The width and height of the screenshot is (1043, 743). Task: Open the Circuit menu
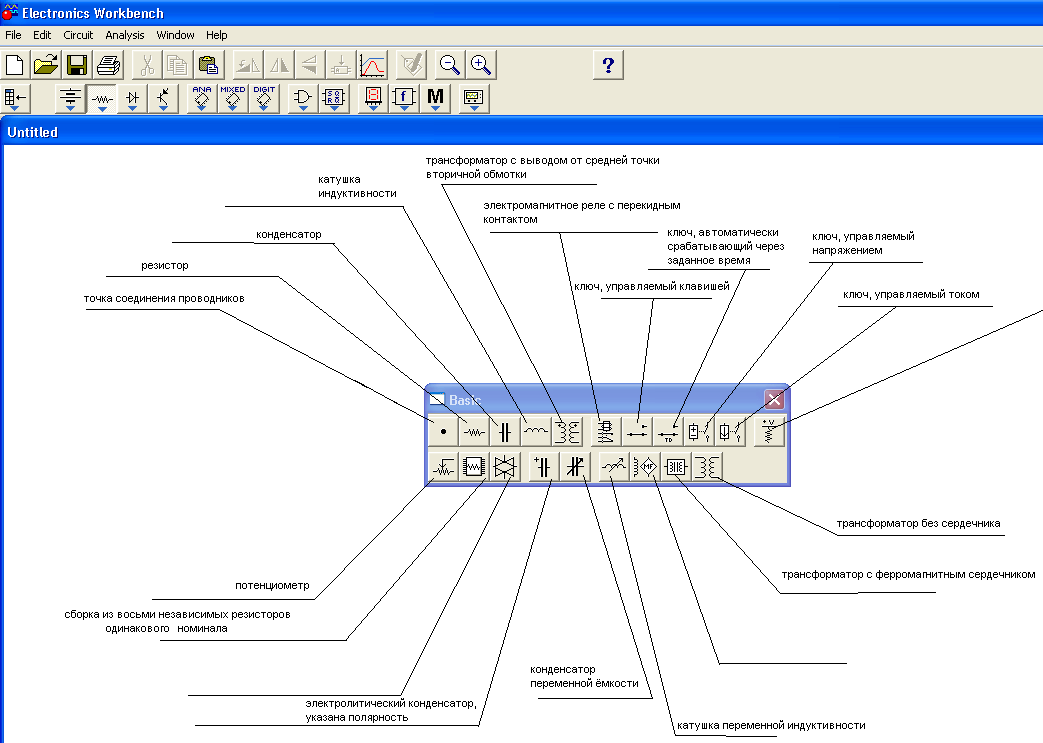pos(78,35)
